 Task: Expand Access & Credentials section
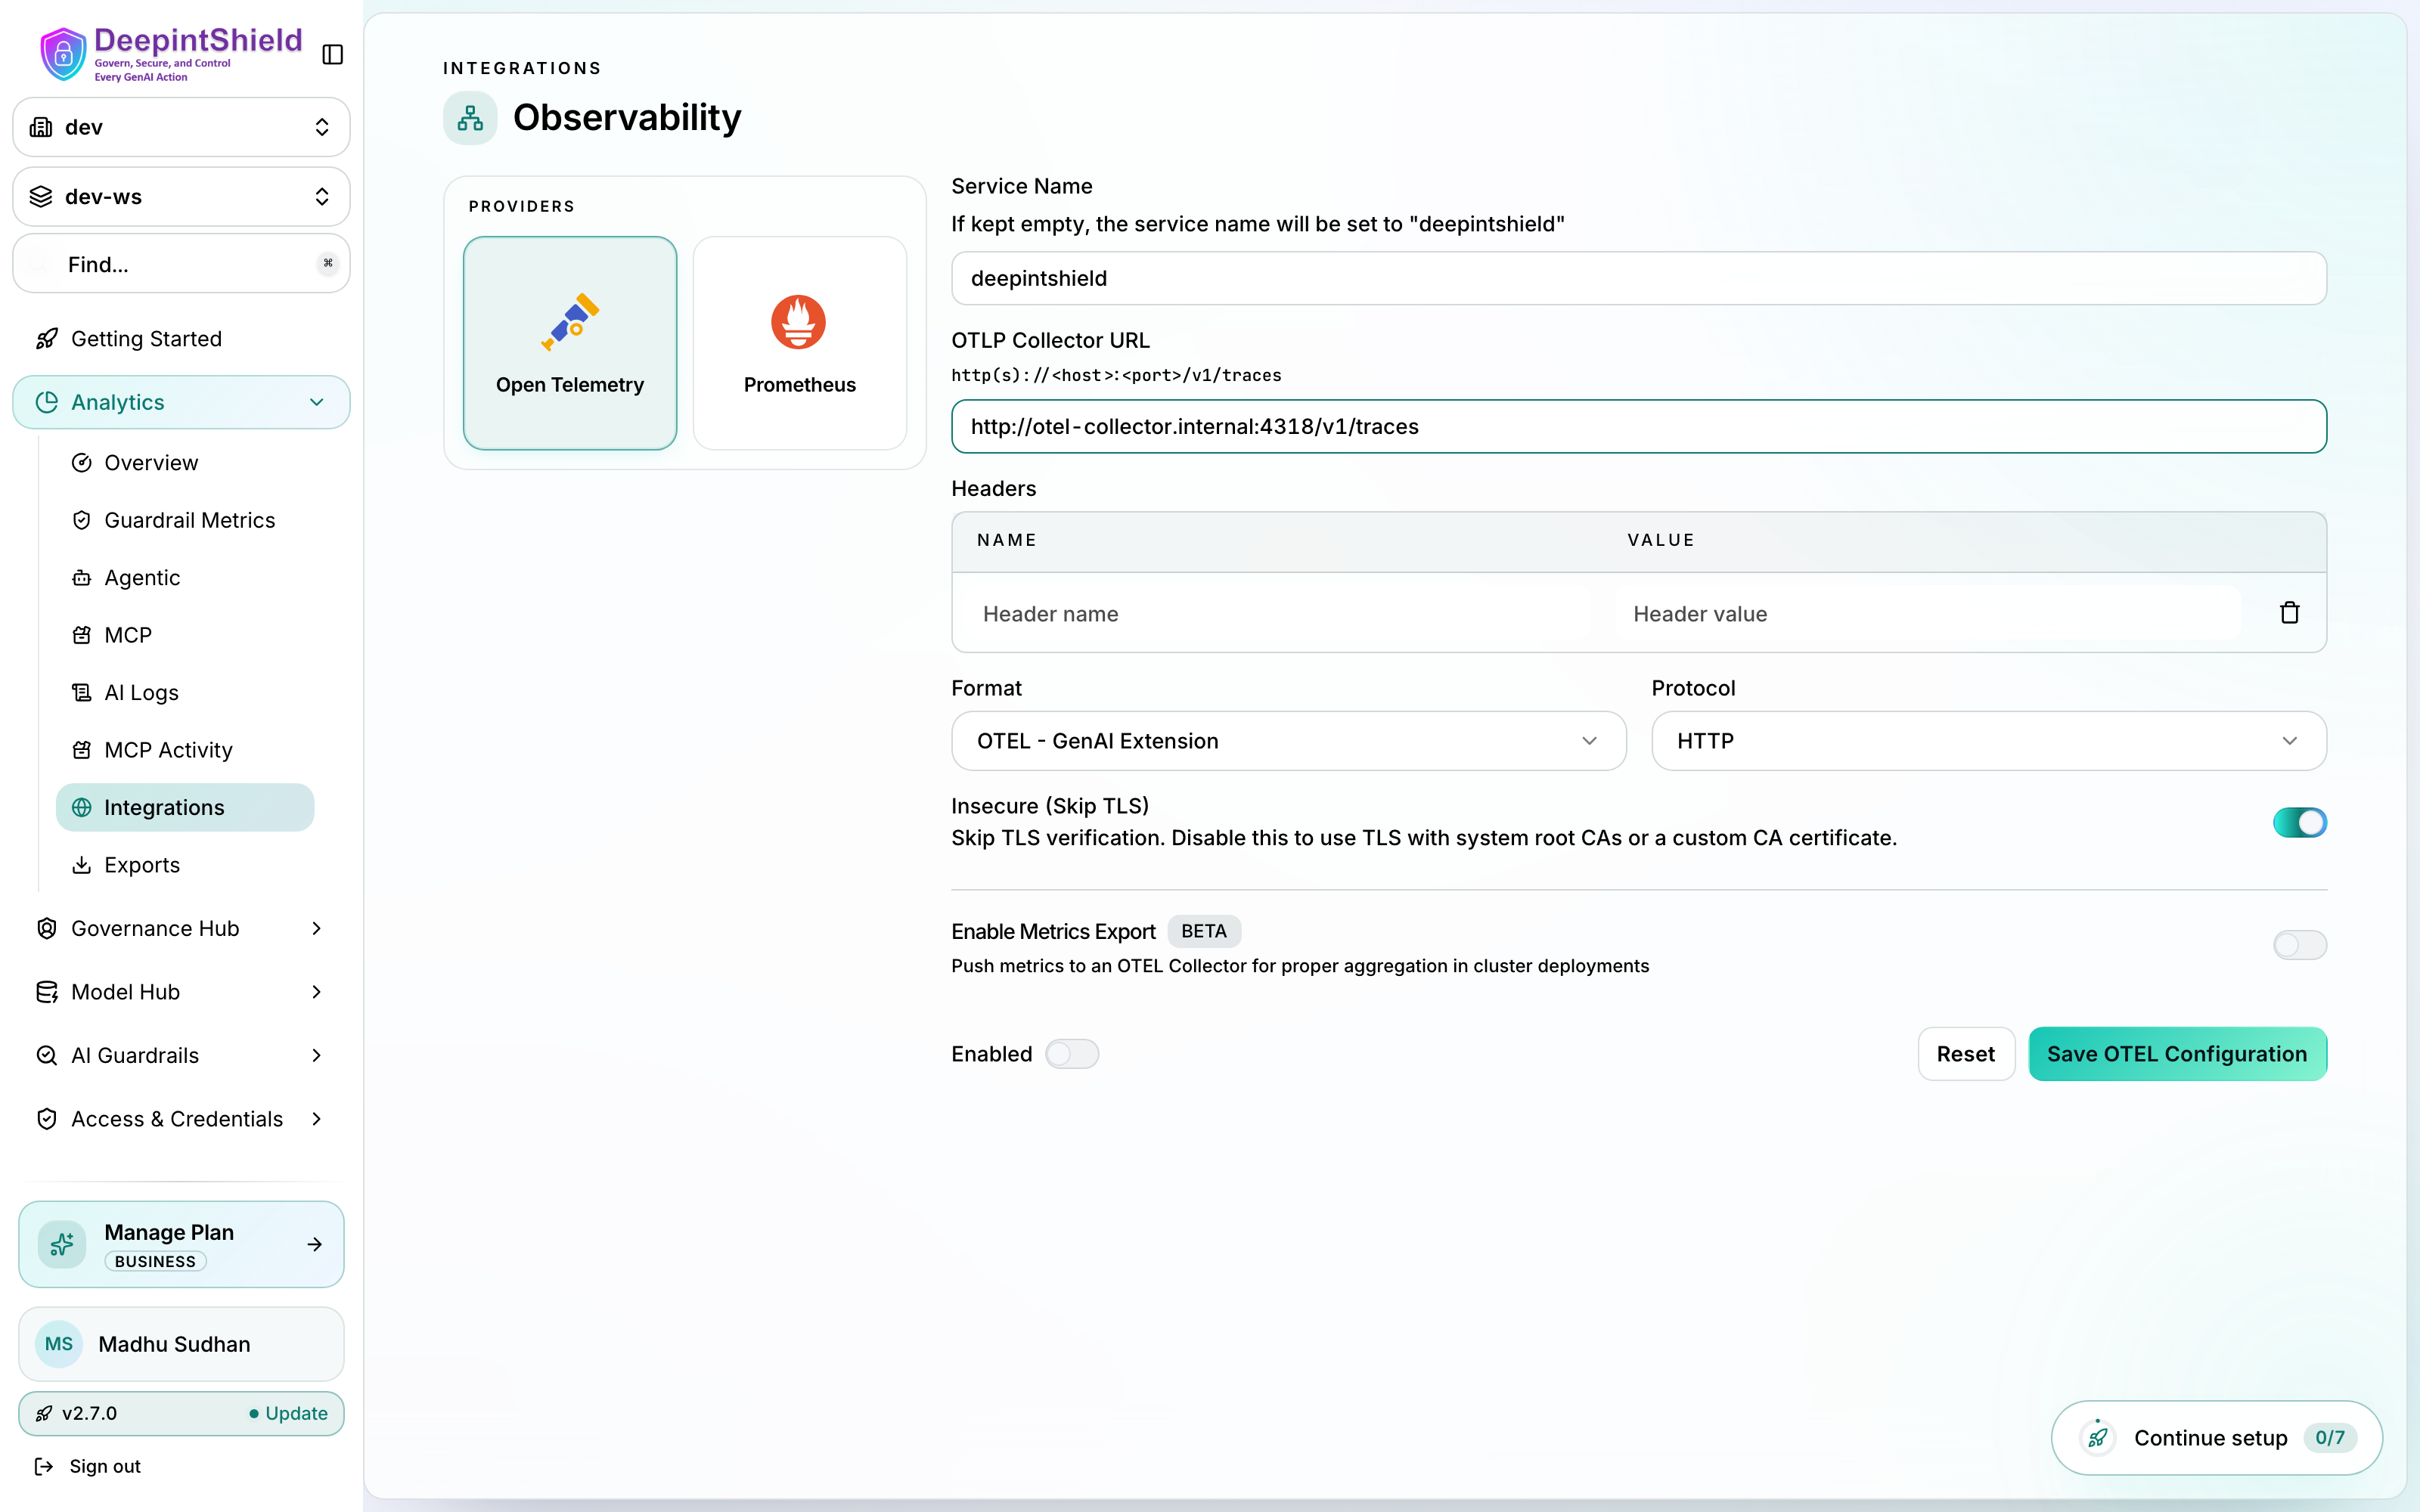click(x=181, y=1119)
